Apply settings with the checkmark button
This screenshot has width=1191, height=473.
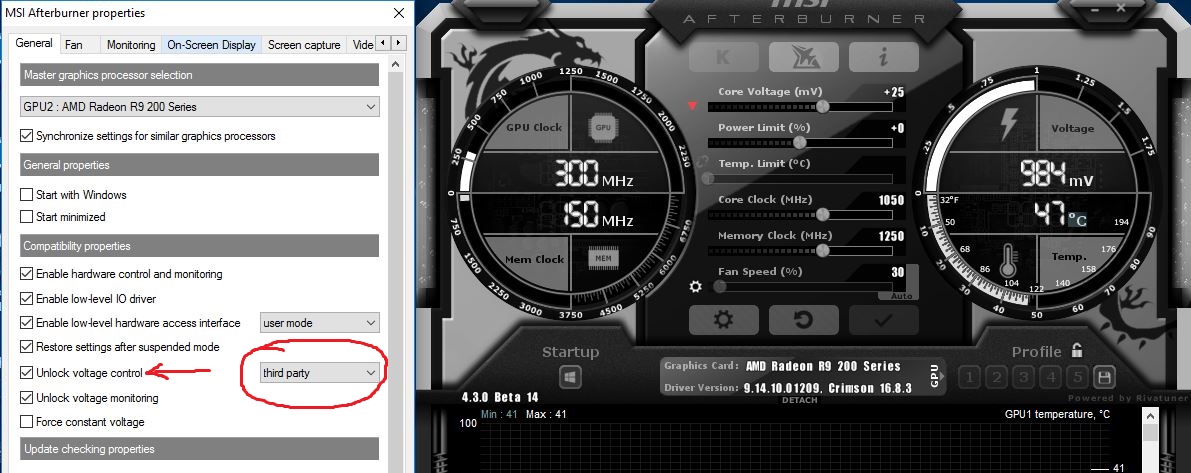883,320
